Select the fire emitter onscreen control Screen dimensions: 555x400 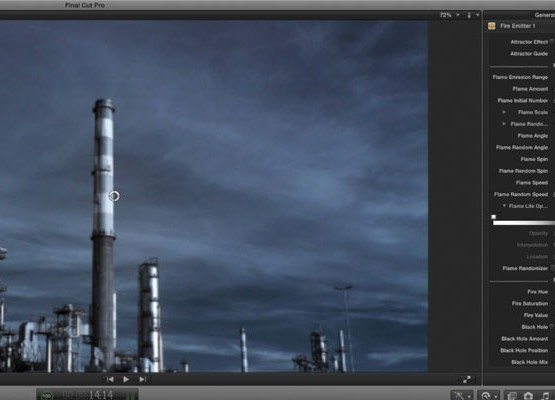(114, 196)
